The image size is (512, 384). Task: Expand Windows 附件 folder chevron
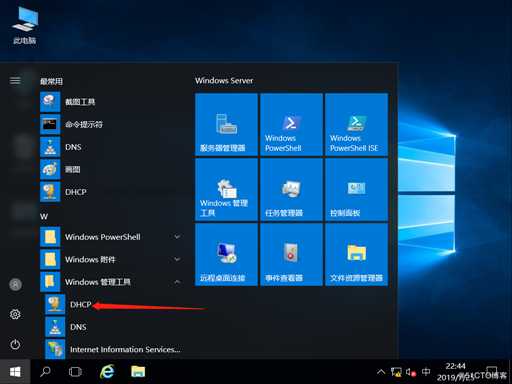(177, 259)
